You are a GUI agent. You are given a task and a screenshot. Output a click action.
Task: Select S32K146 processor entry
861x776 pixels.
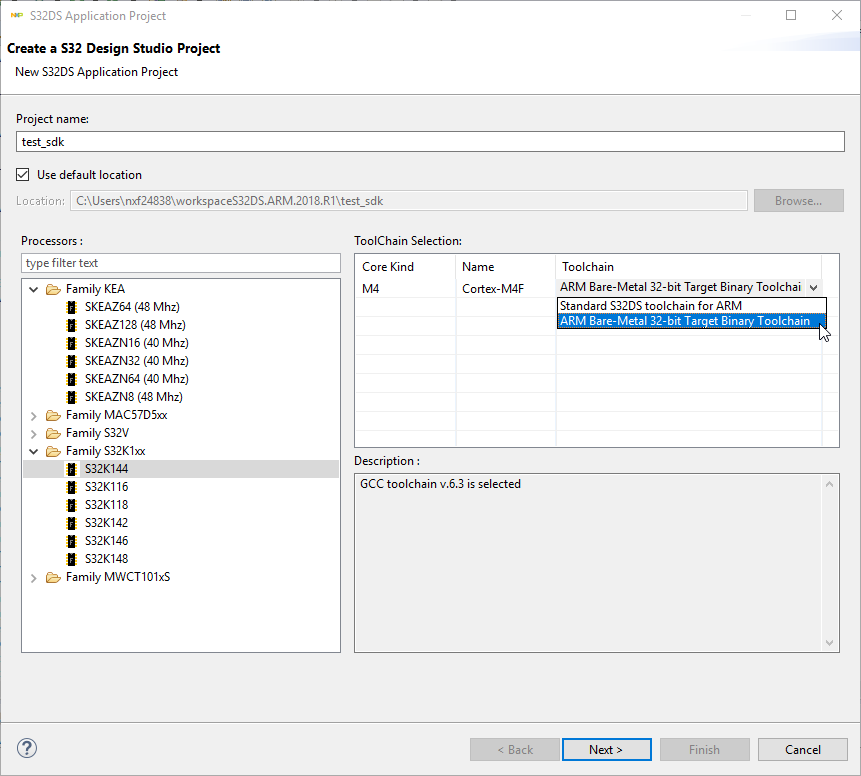107,541
